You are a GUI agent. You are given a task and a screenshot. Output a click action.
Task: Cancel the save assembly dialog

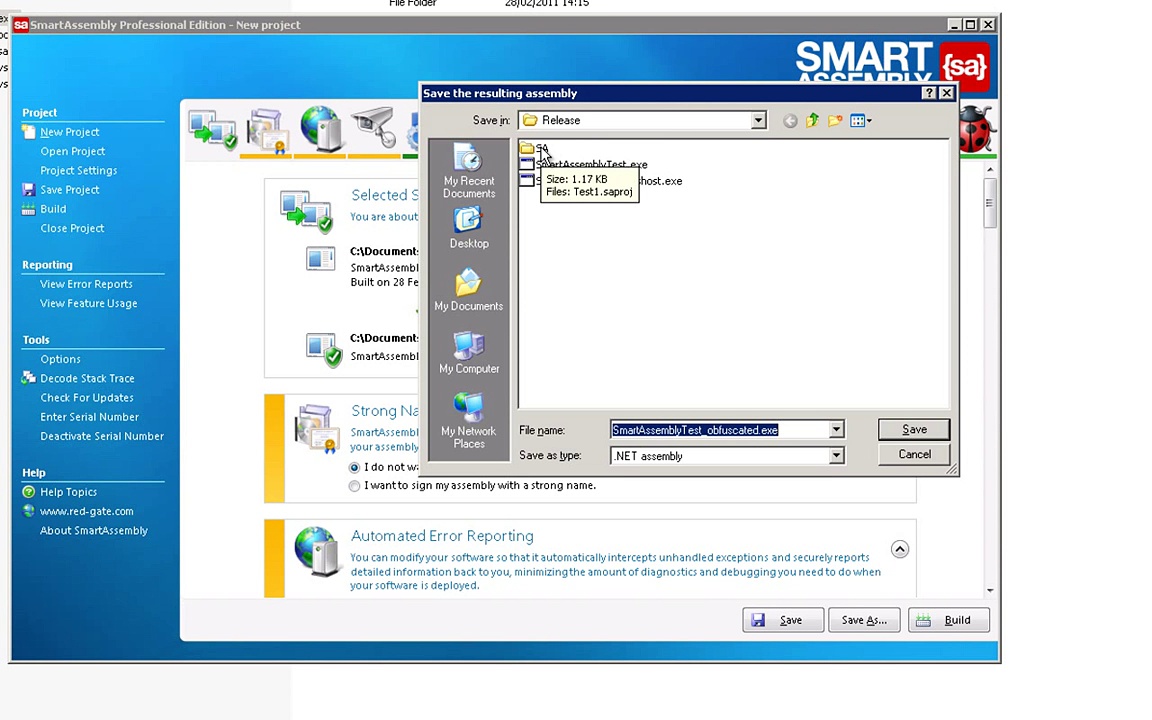913,455
